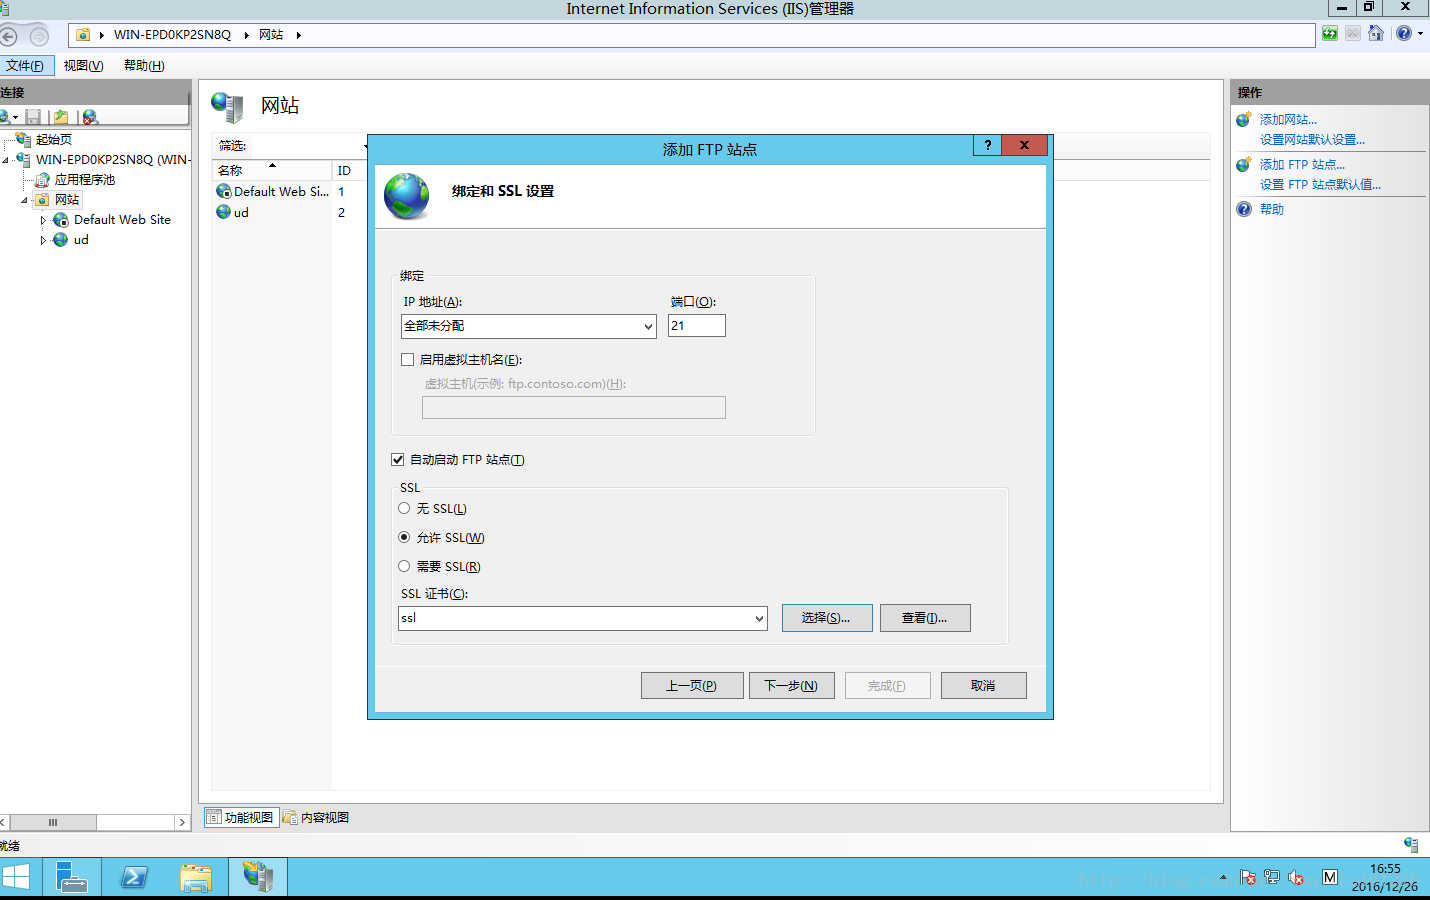Viewport: 1430px width, 900px height.
Task: Click the save icon in the Connections toolbar
Action: click(33, 117)
